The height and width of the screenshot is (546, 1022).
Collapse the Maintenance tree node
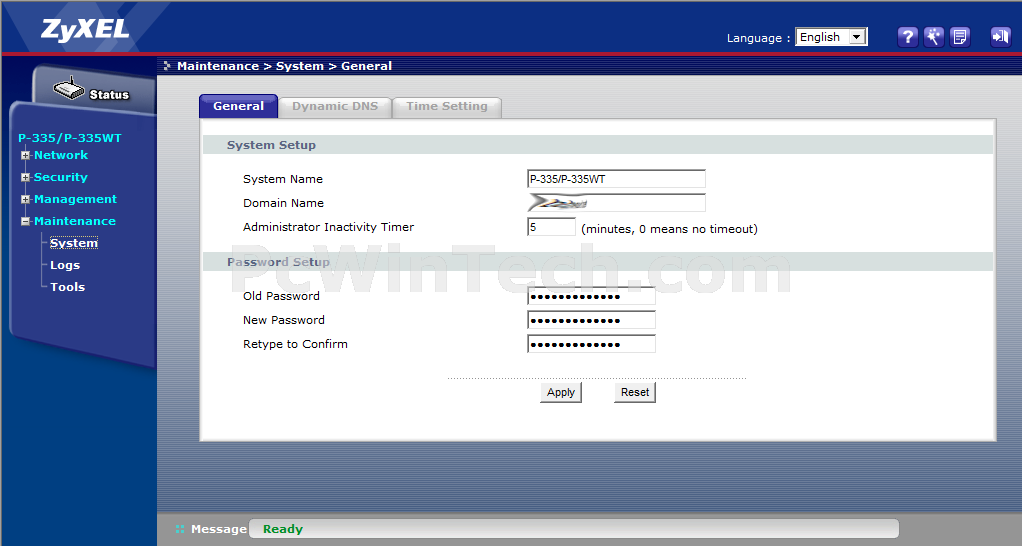click(26, 221)
